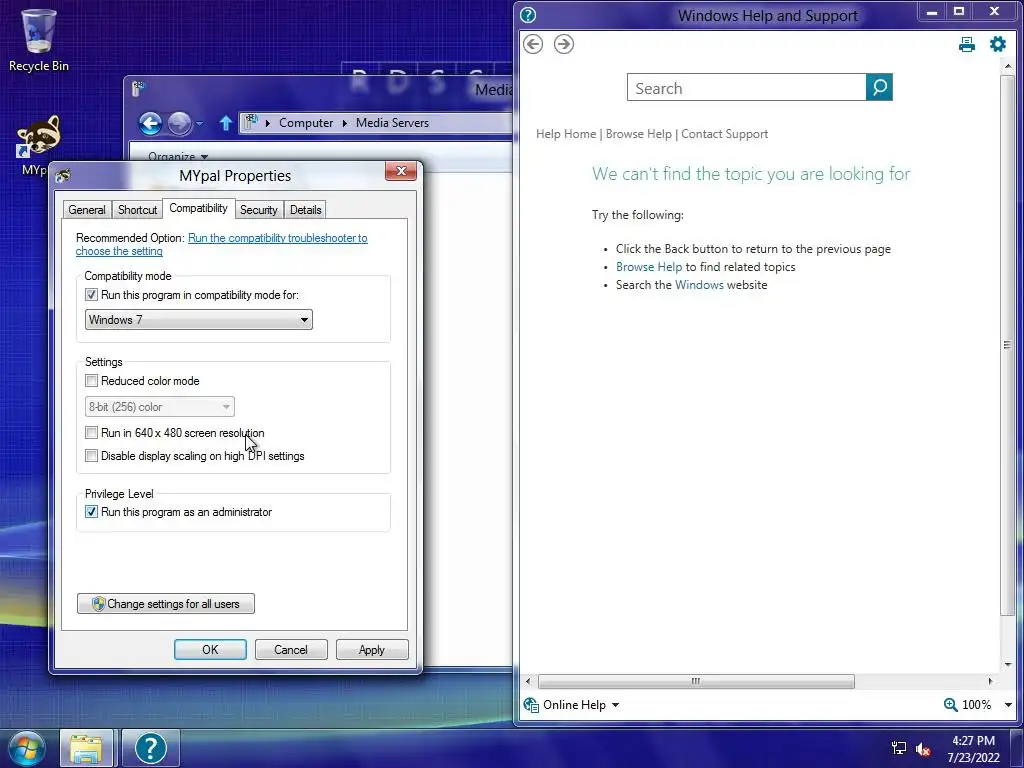Image resolution: width=1024 pixels, height=768 pixels.
Task: Click the muted volume tray icon
Action: [x=923, y=749]
